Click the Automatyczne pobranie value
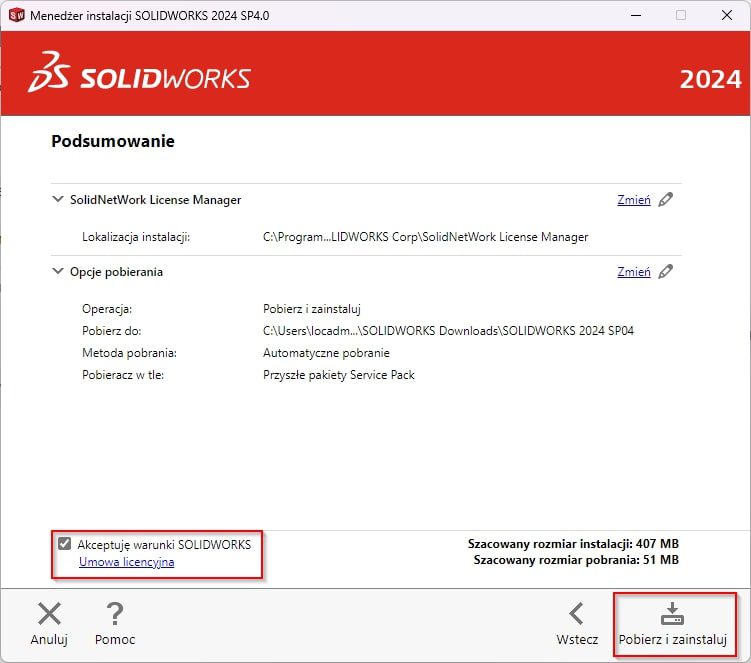 click(x=326, y=353)
